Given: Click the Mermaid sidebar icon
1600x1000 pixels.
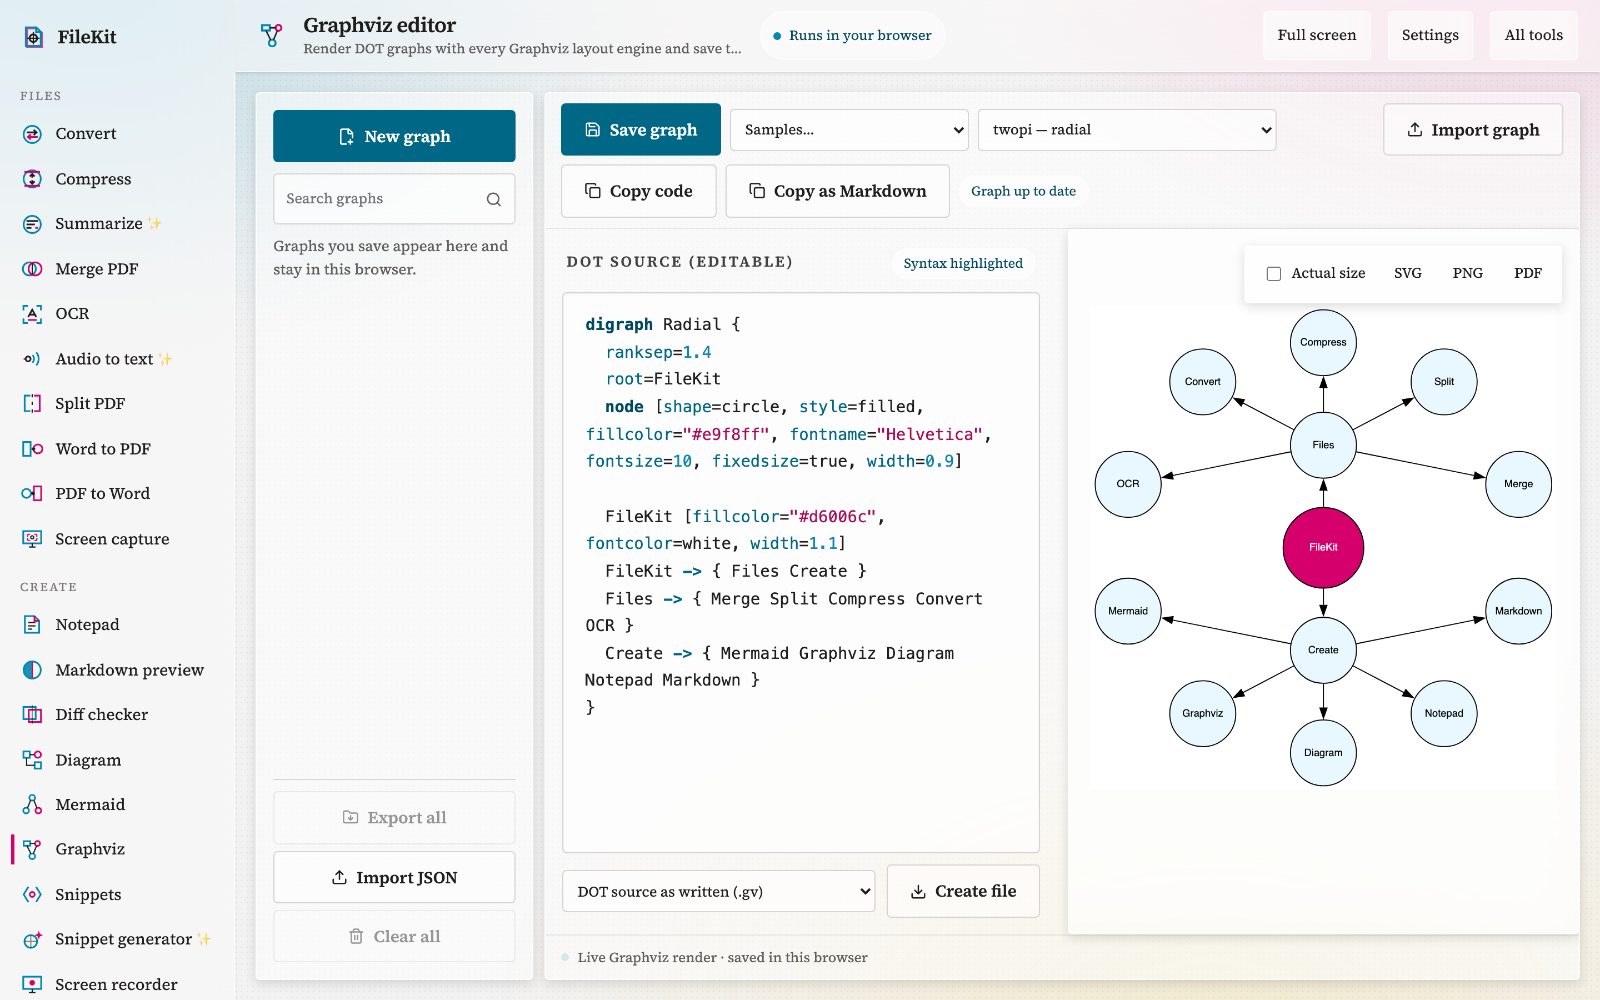Looking at the screenshot, I should [x=32, y=804].
